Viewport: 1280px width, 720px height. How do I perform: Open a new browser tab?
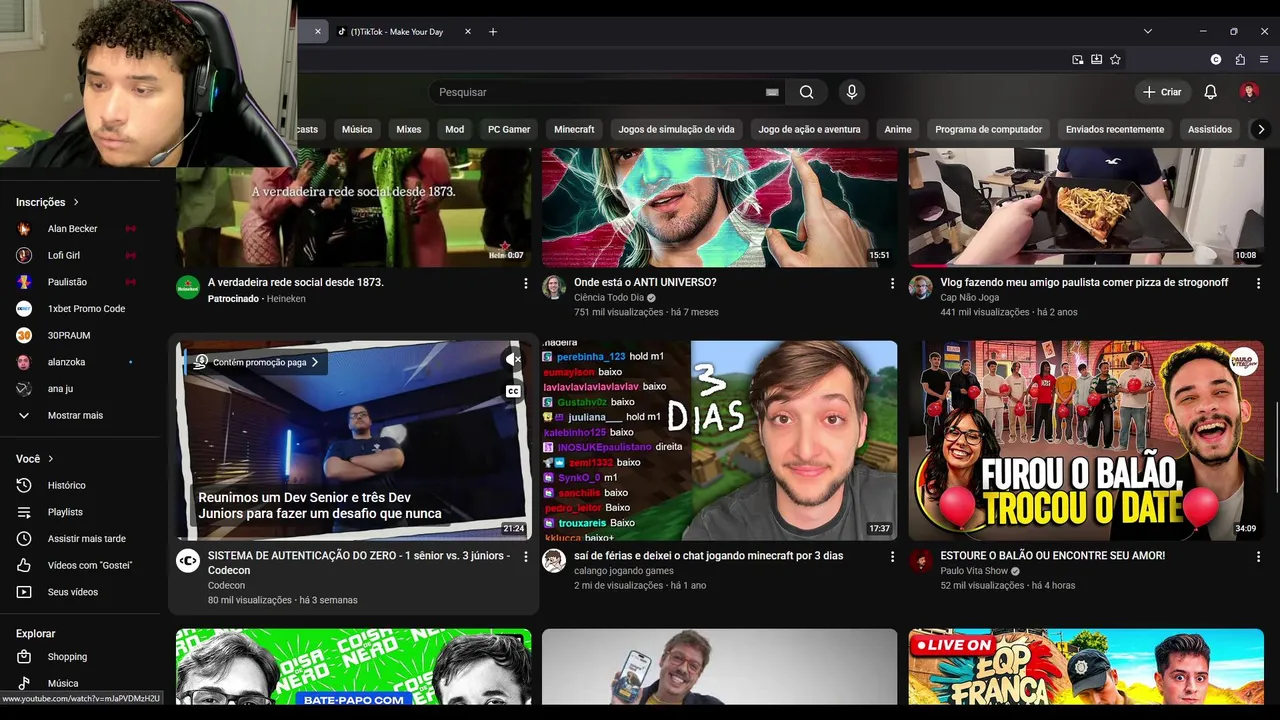tap(493, 32)
